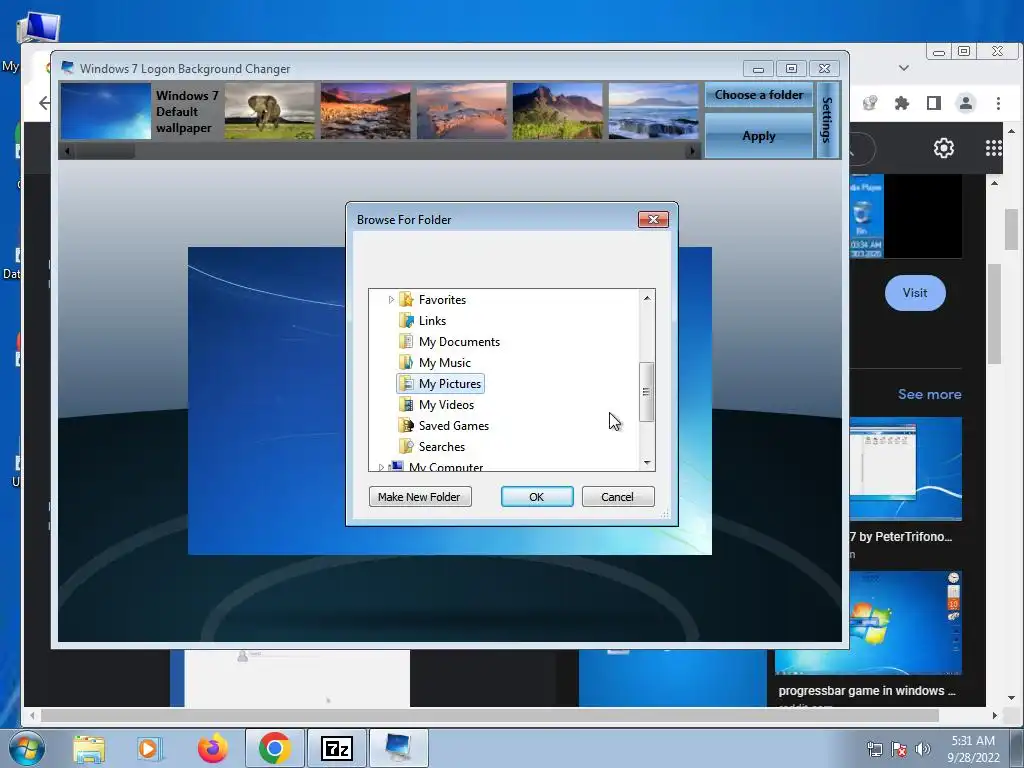Open the progressbar game image result
The height and width of the screenshot is (768, 1024).
[x=868, y=623]
